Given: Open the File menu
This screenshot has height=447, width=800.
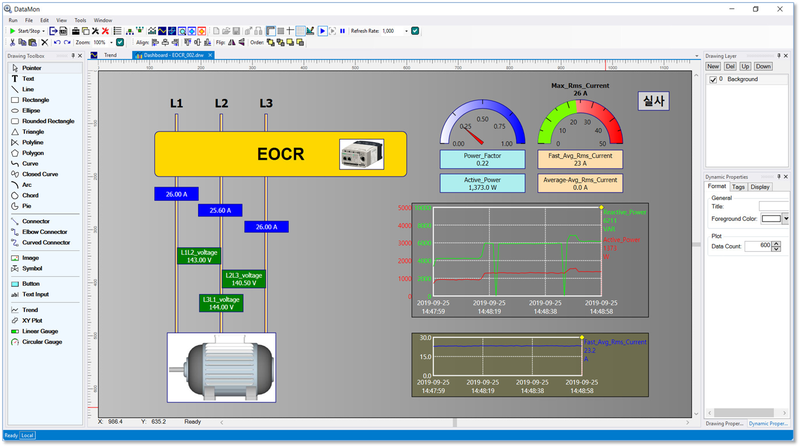Looking at the screenshot, I should pos(29,20).
